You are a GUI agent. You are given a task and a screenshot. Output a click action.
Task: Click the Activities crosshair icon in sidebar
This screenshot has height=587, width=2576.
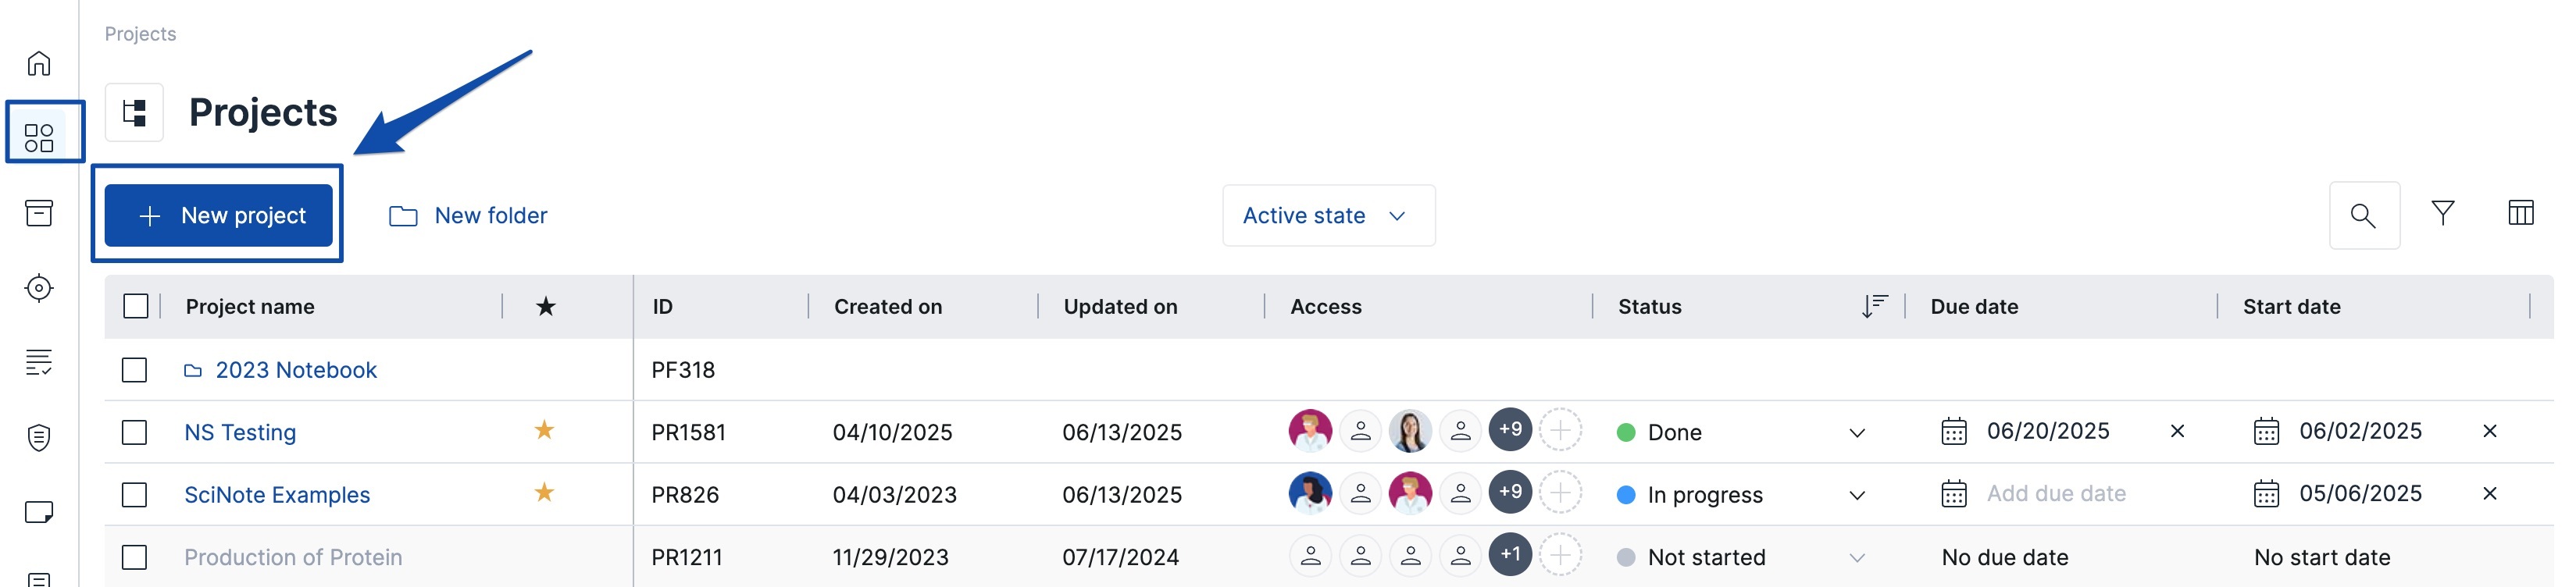[40, 289]
